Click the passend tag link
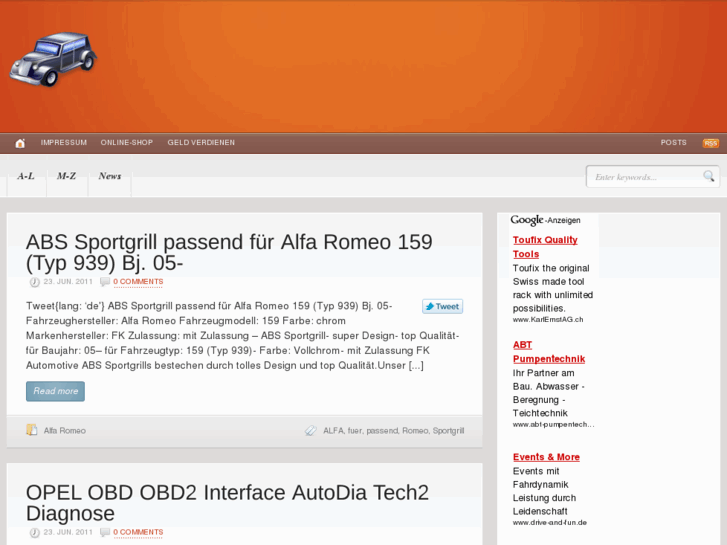This screenshot has width=727, height=545. 382,430
